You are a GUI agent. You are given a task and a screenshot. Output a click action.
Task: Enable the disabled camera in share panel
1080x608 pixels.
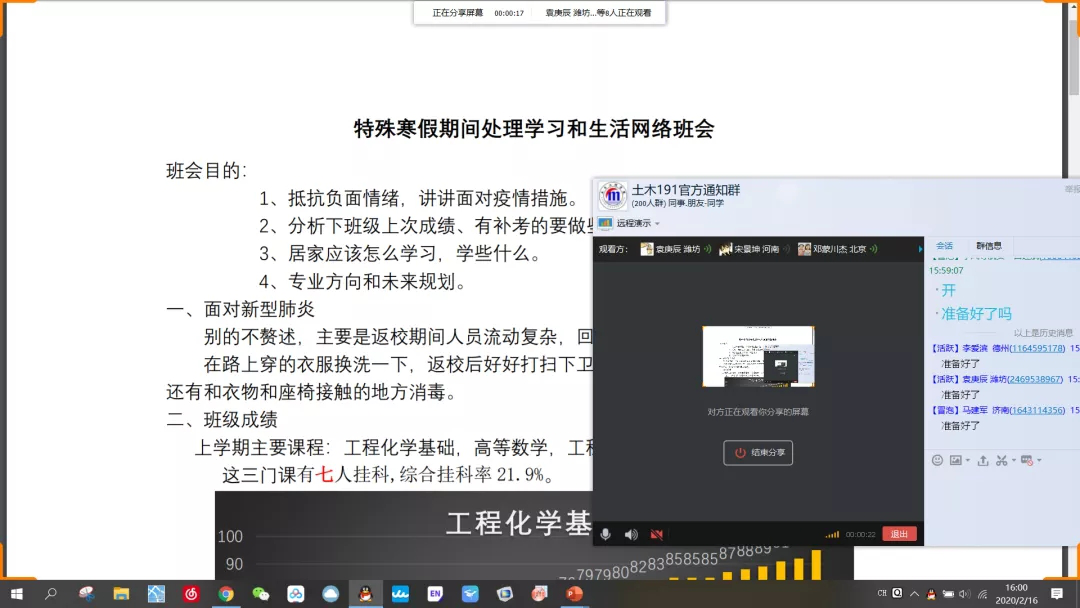click(657, 534)
